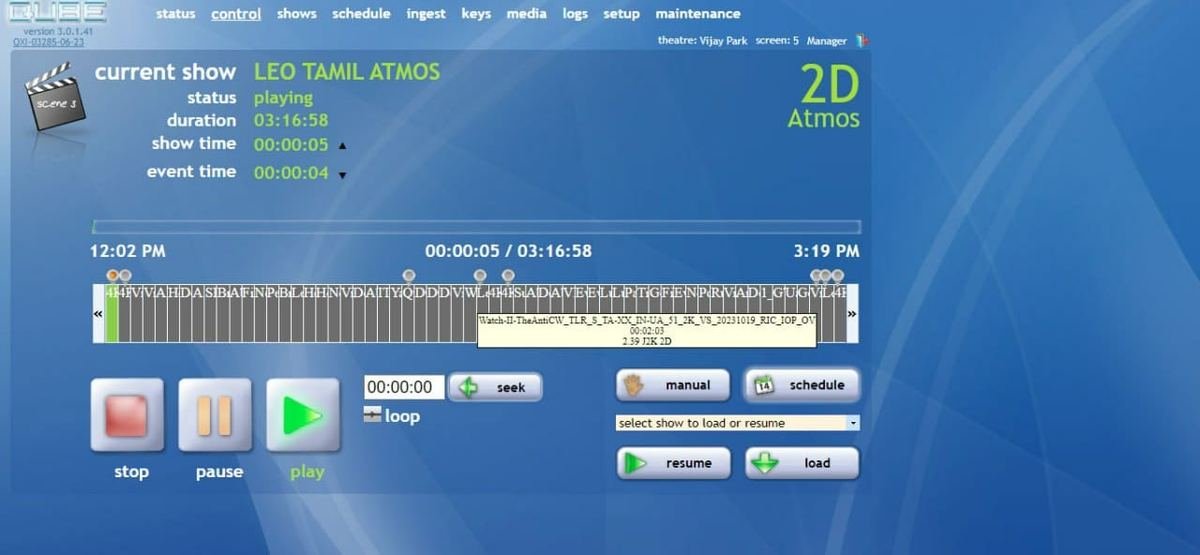Click the resume button
The width and height of the screenshot is (1200, 555).
coord(674,463)
